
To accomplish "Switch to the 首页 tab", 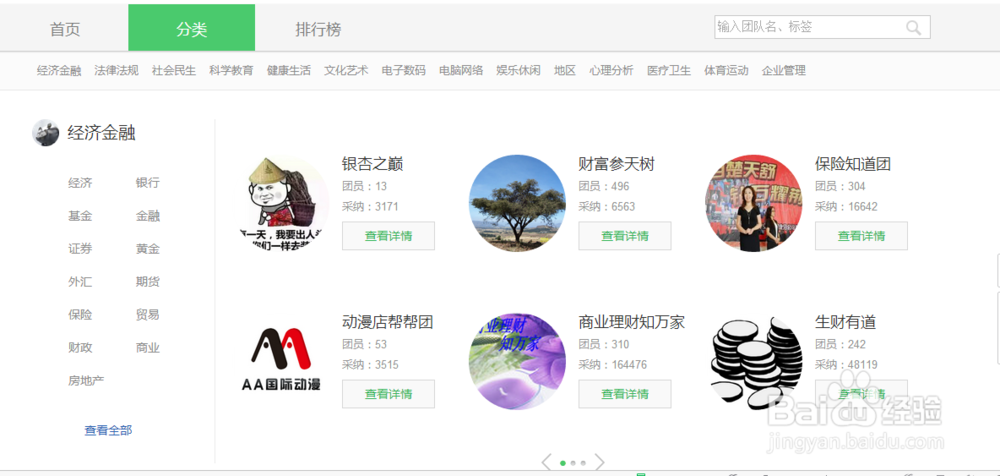I will pos(65,29).
